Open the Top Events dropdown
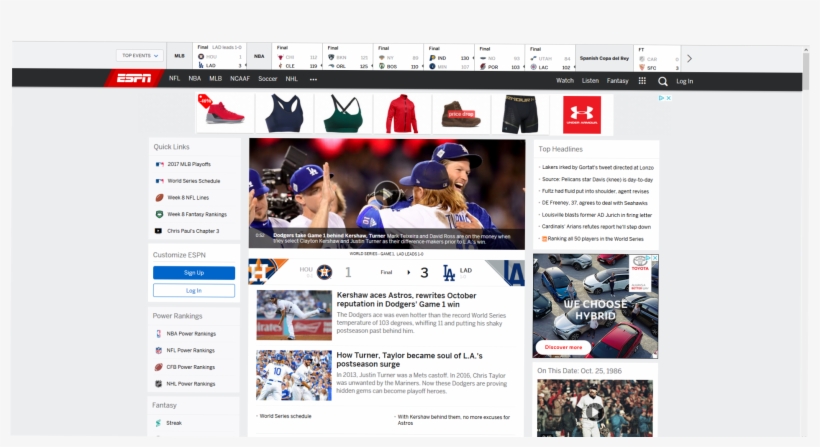This screenshot has height=447, width=820. [x=140, y=55]
